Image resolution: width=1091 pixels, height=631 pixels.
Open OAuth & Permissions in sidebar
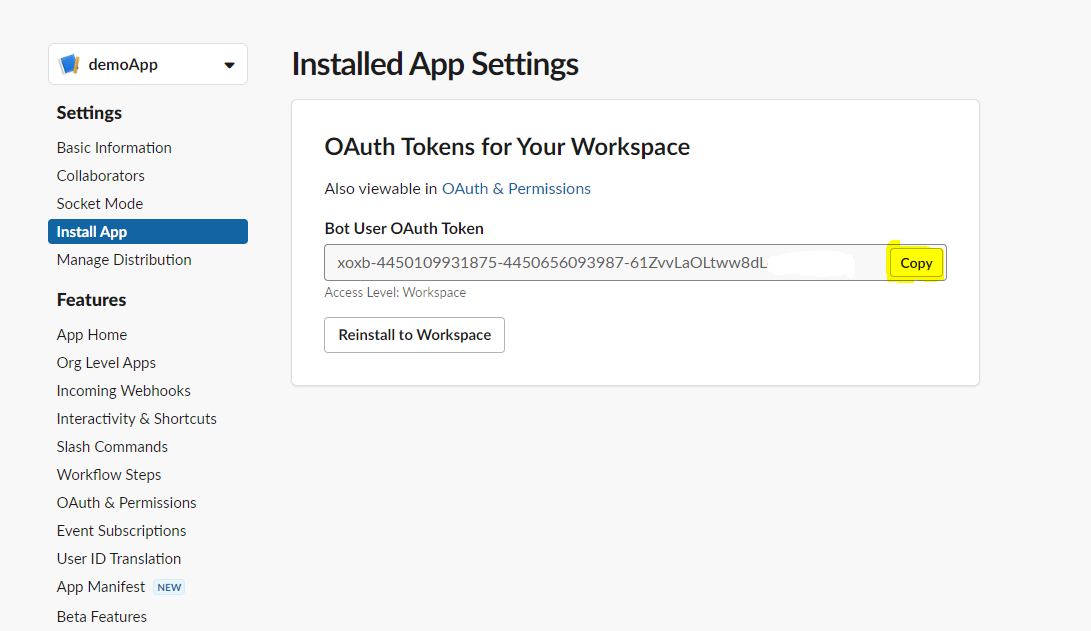(127, 502)
